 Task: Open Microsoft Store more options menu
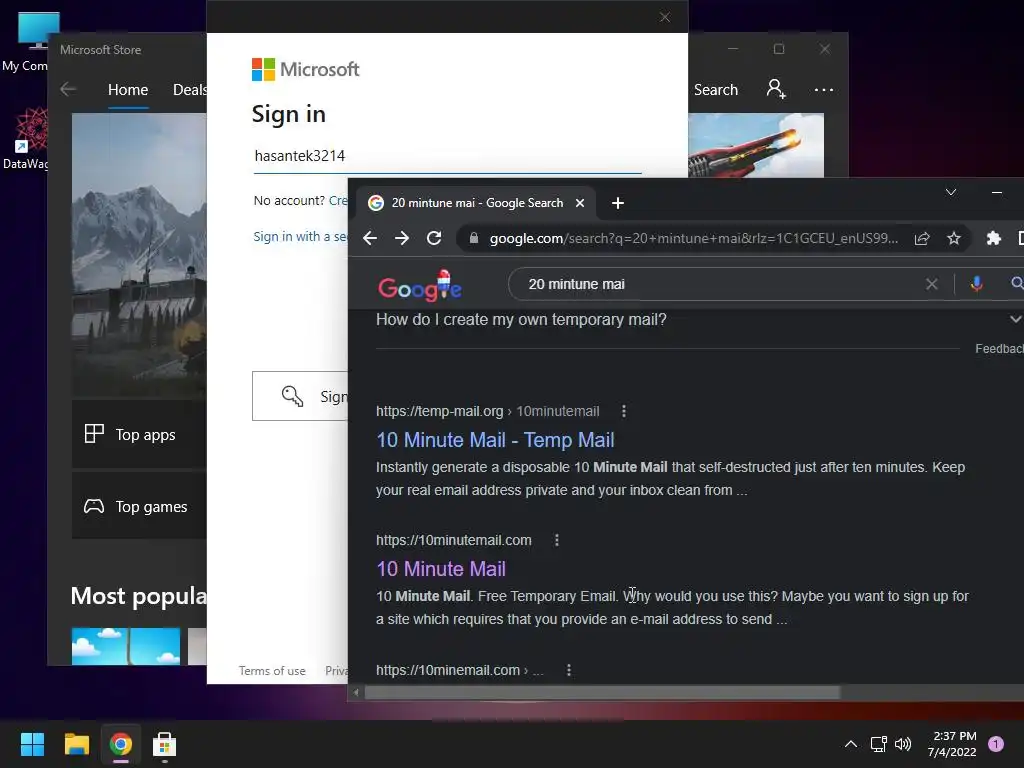coord(824,89)
